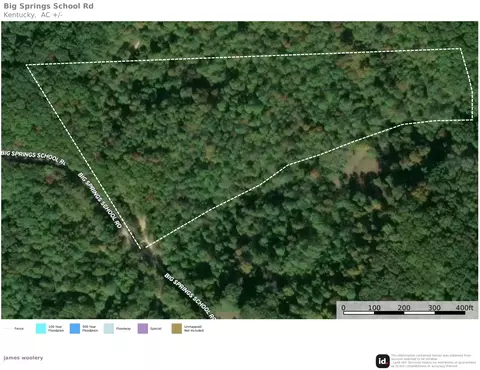The width and height of the screenshot is (480, 370).
Task: Click the Kentucky AC +/- subtitle
Action: point(33,15)
